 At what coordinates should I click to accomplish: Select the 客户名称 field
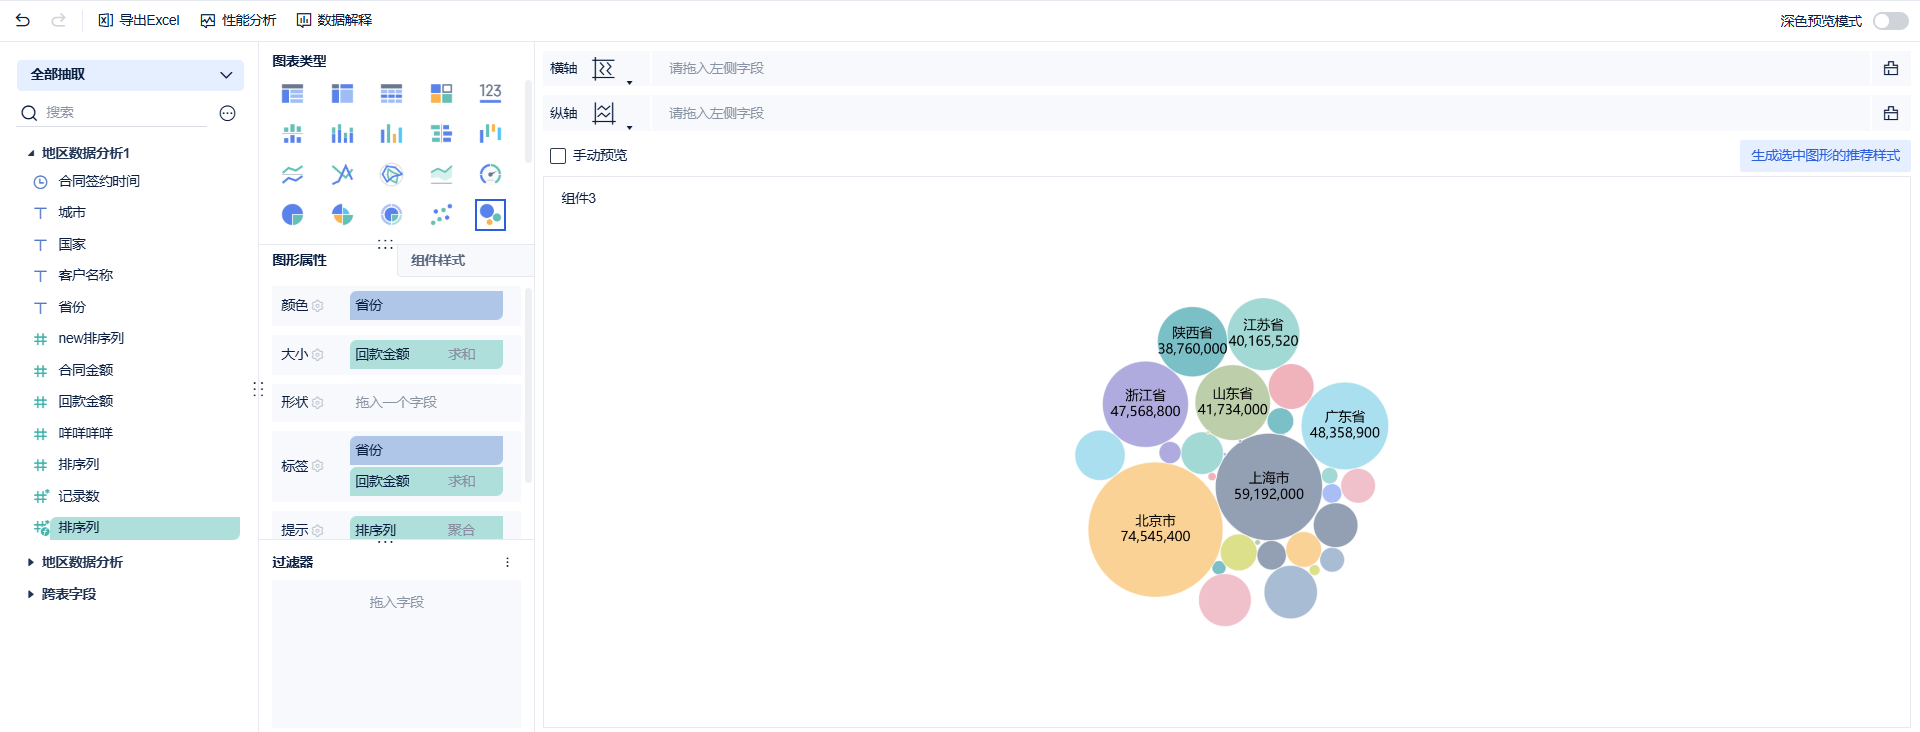pyautogui.click(x=86, y=275)
